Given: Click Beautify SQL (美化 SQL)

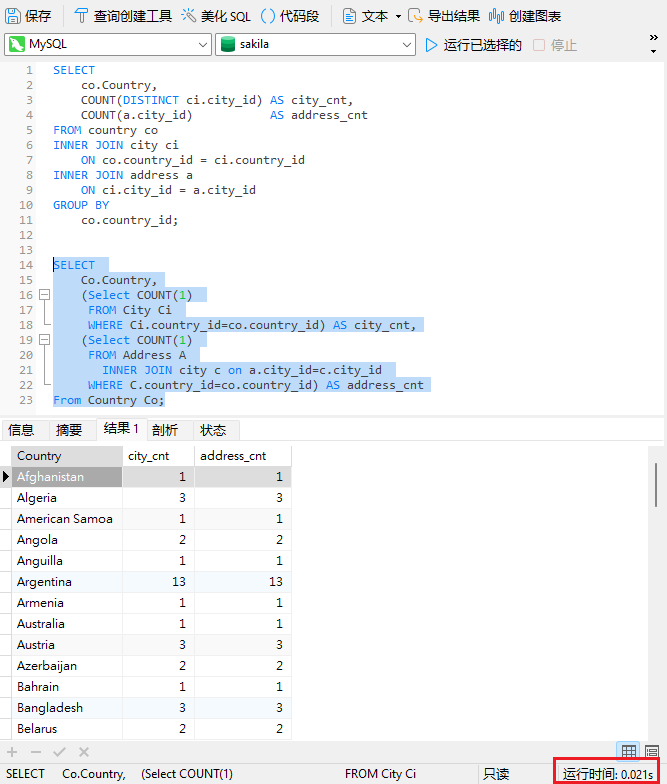Looking at the screenshot, I should tap(216, 16).
